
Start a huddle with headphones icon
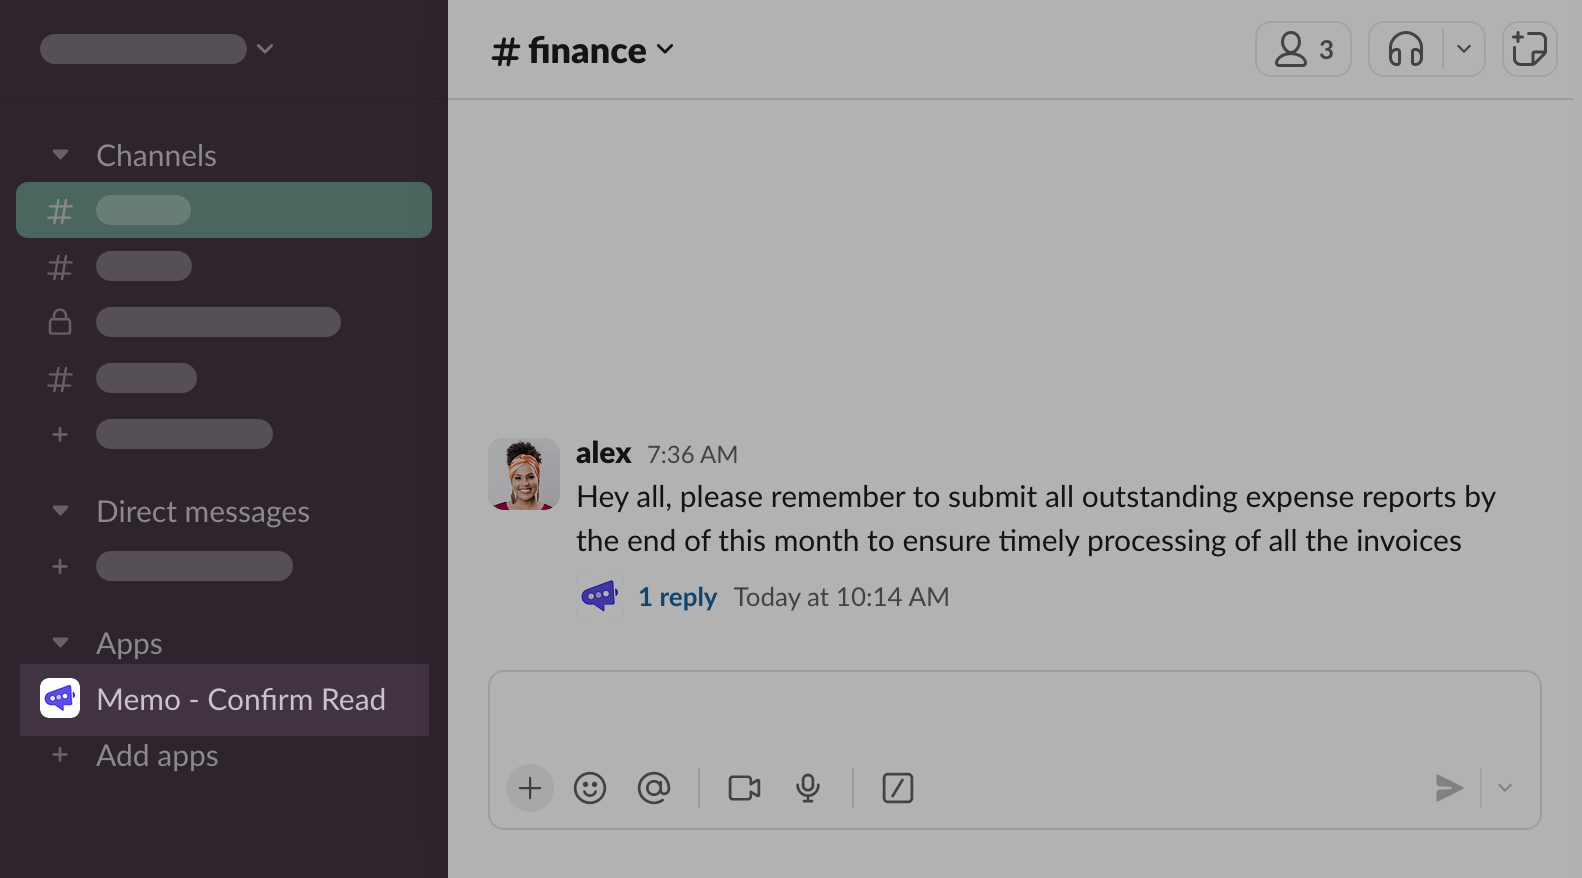pos(1406,49)
